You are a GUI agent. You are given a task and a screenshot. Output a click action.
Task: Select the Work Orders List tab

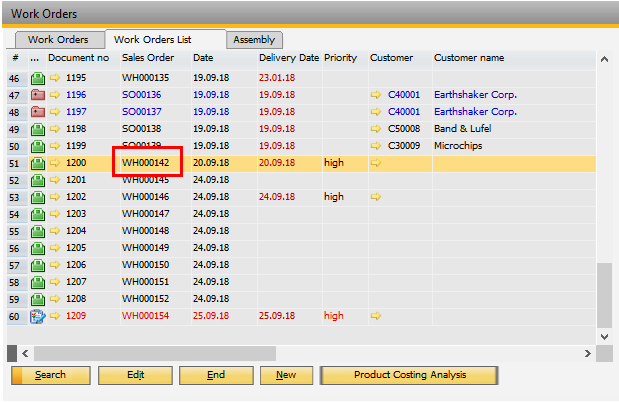coord(152,40)
